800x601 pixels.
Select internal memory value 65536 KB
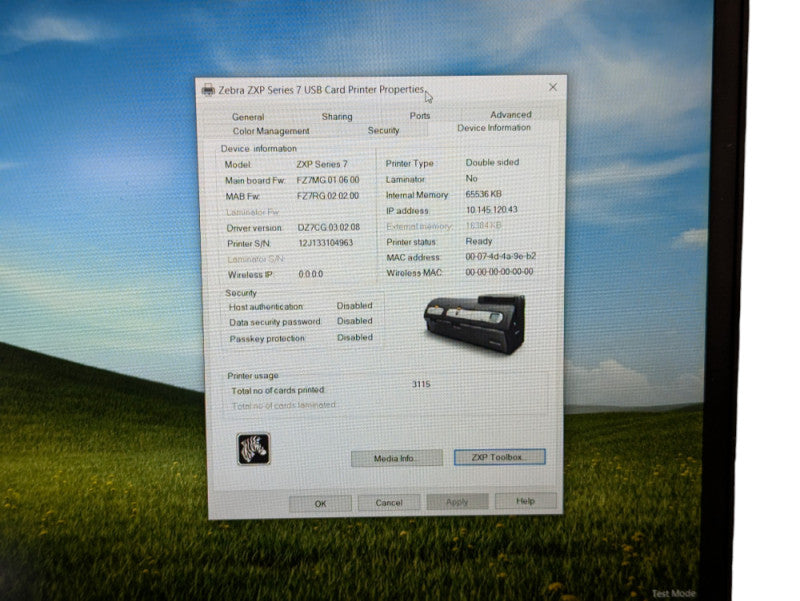click(484, 194)
